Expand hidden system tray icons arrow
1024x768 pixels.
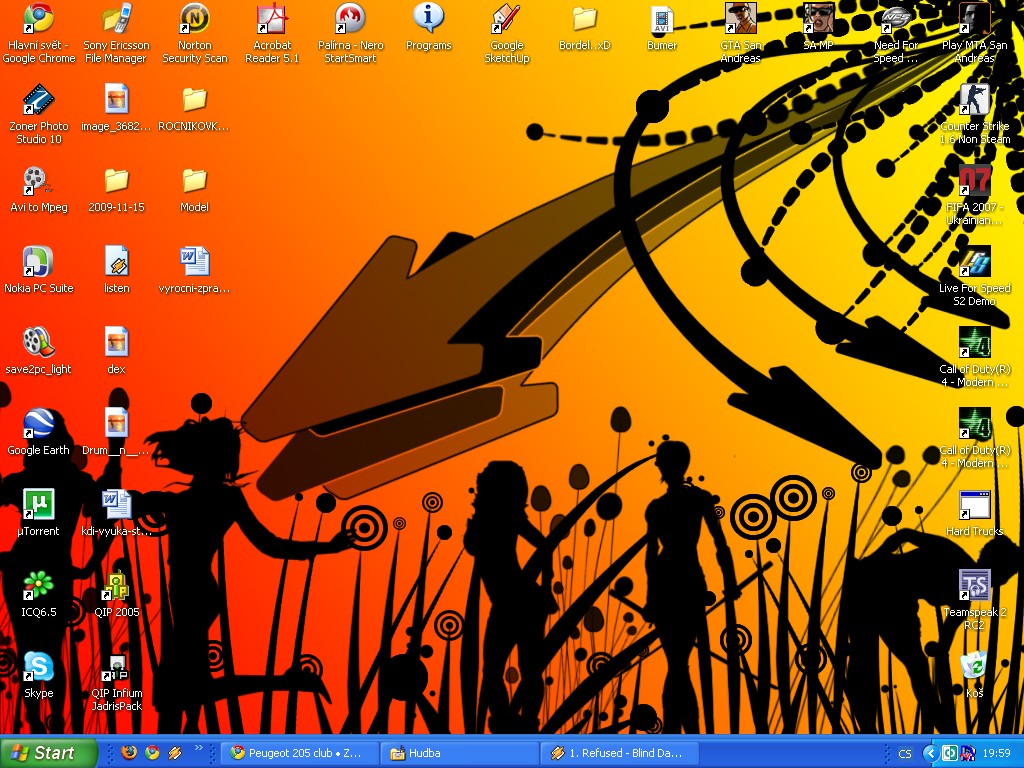click(931, 753)
